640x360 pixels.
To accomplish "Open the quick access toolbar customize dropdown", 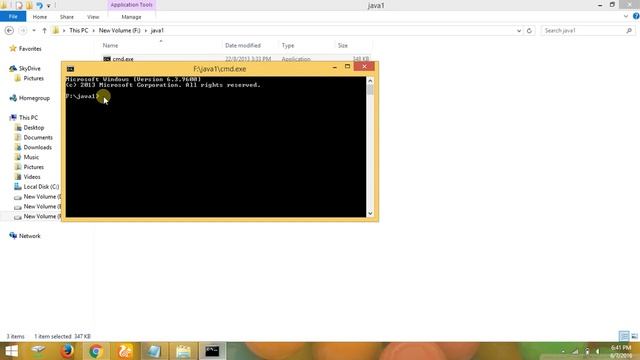I will 49,6.
